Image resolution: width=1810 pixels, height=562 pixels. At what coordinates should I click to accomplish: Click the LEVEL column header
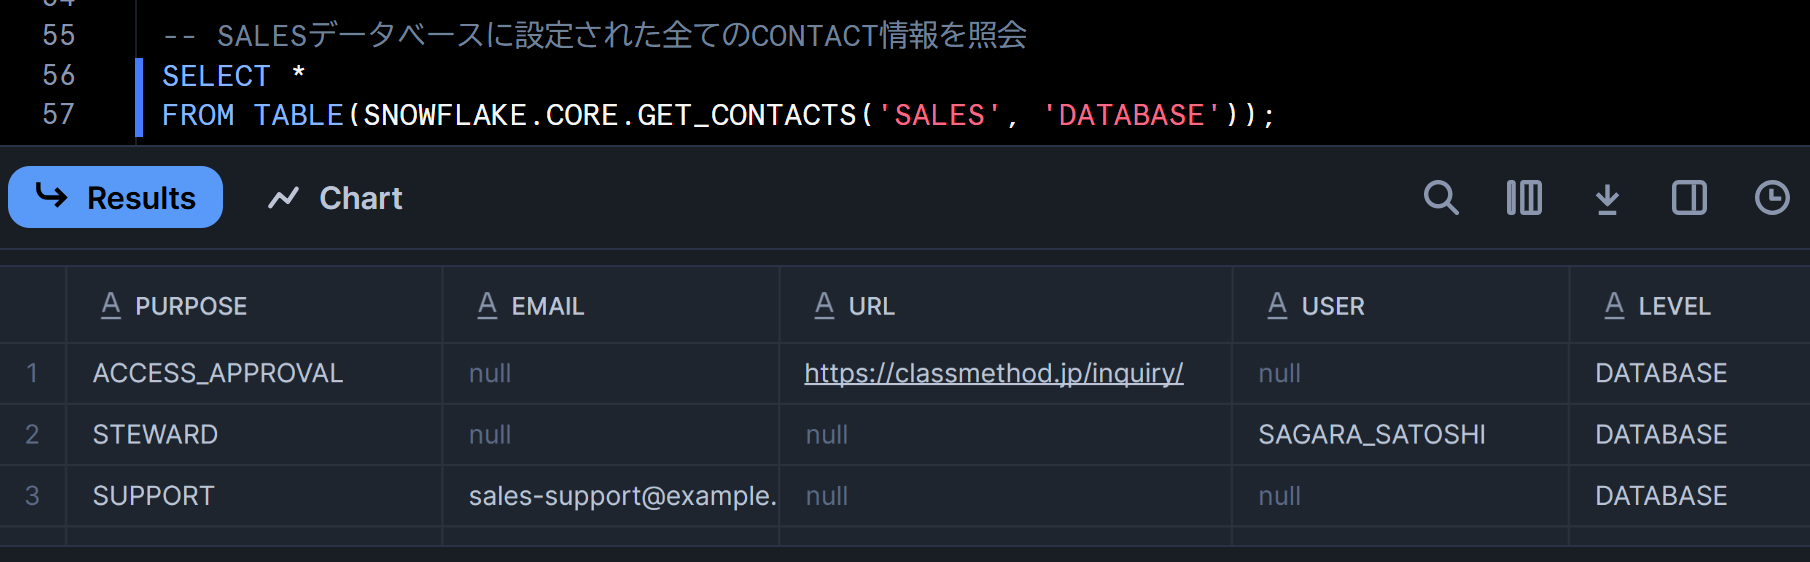[1674, 306]
